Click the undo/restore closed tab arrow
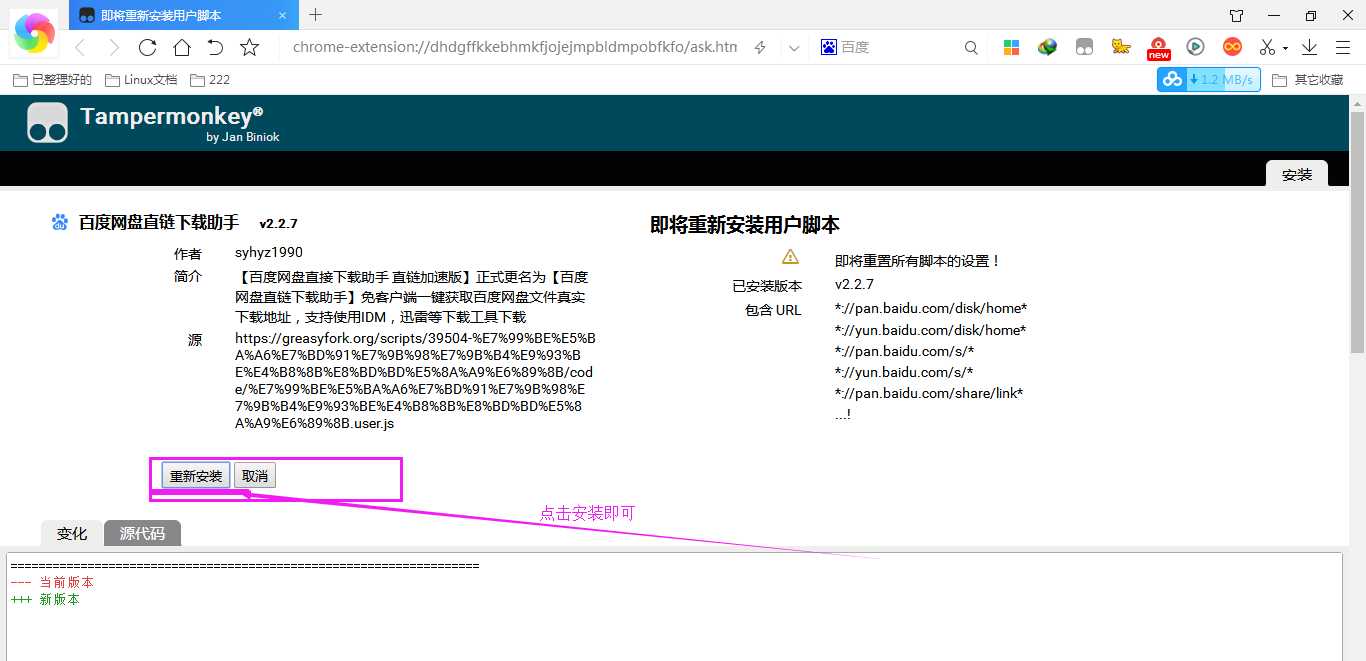 pos(215,47)
